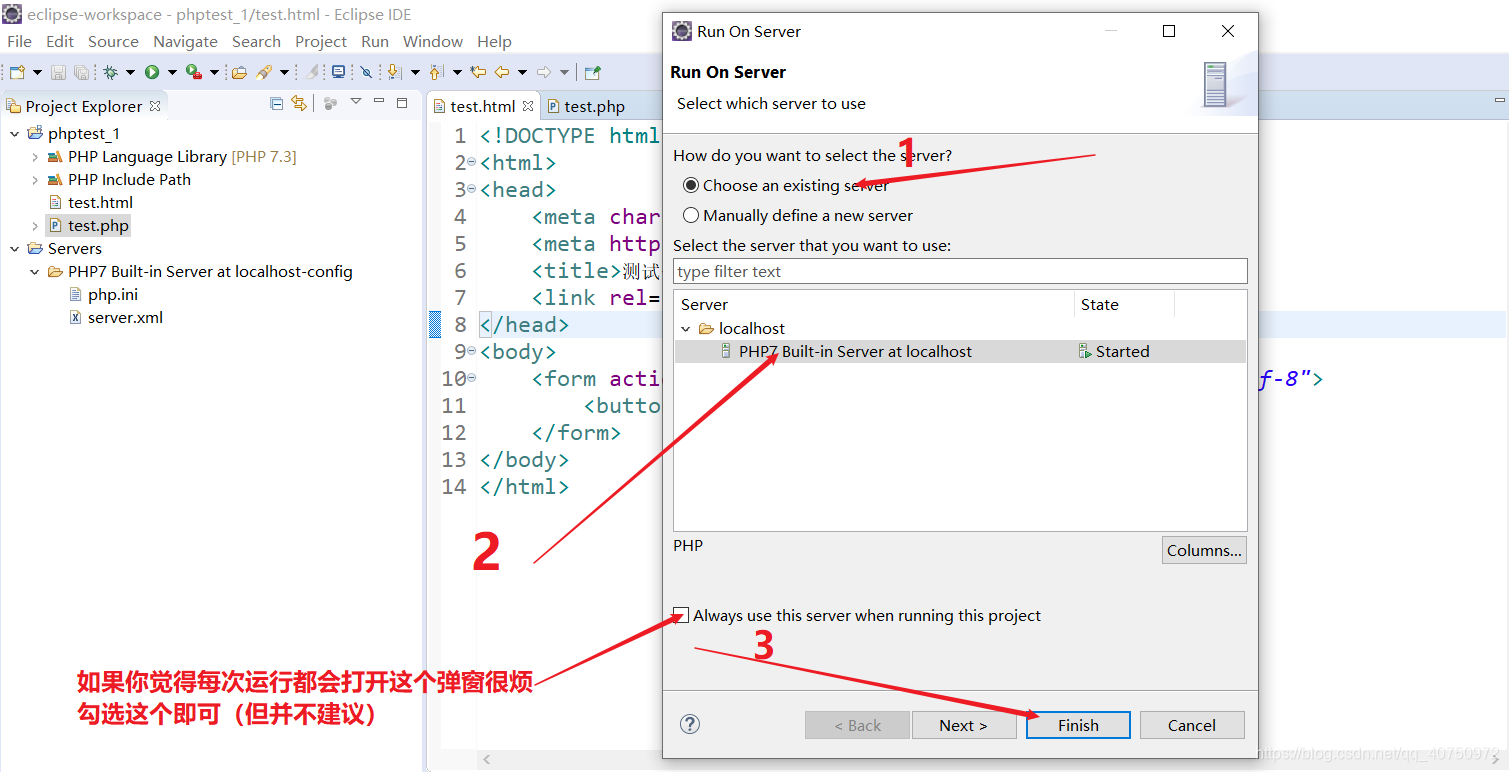
Task: Click the New wizard toolbar icon
Action: point(17,72)
